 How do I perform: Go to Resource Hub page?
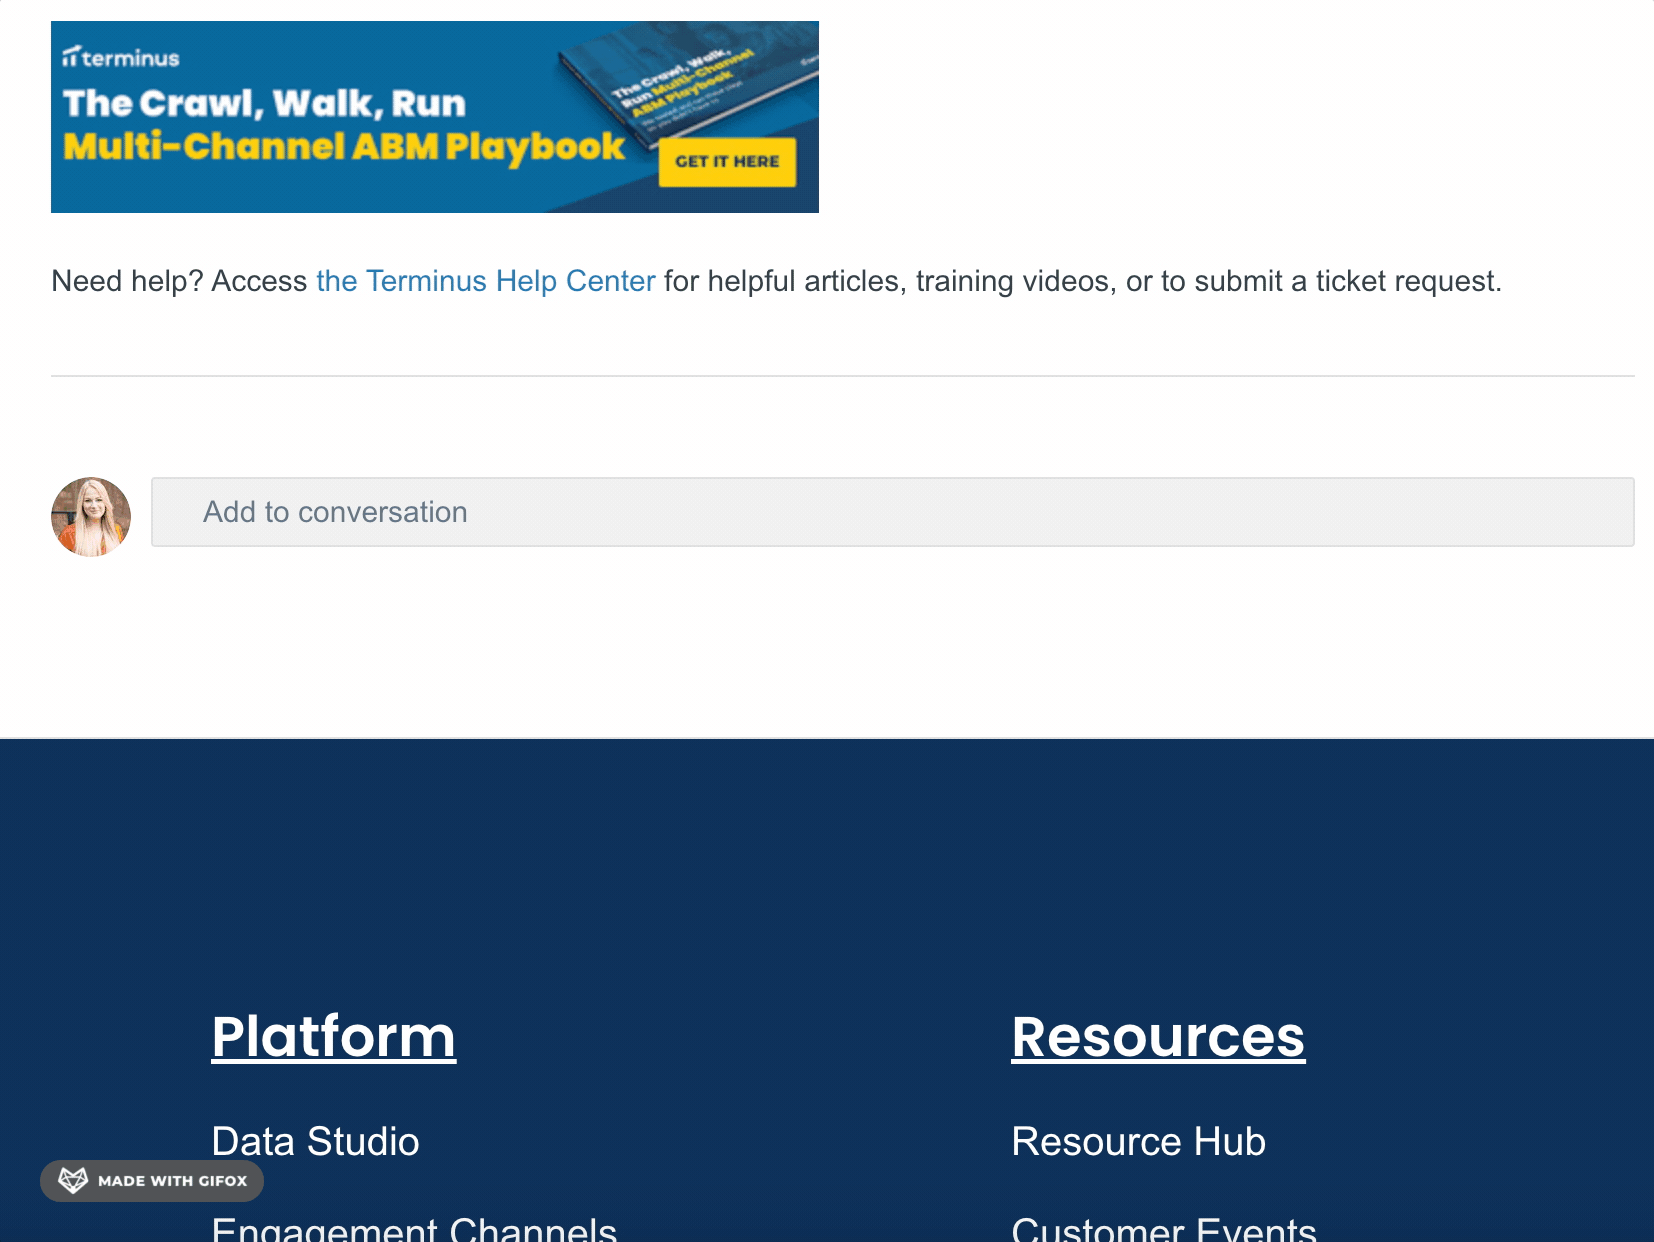point(1139,1141)
